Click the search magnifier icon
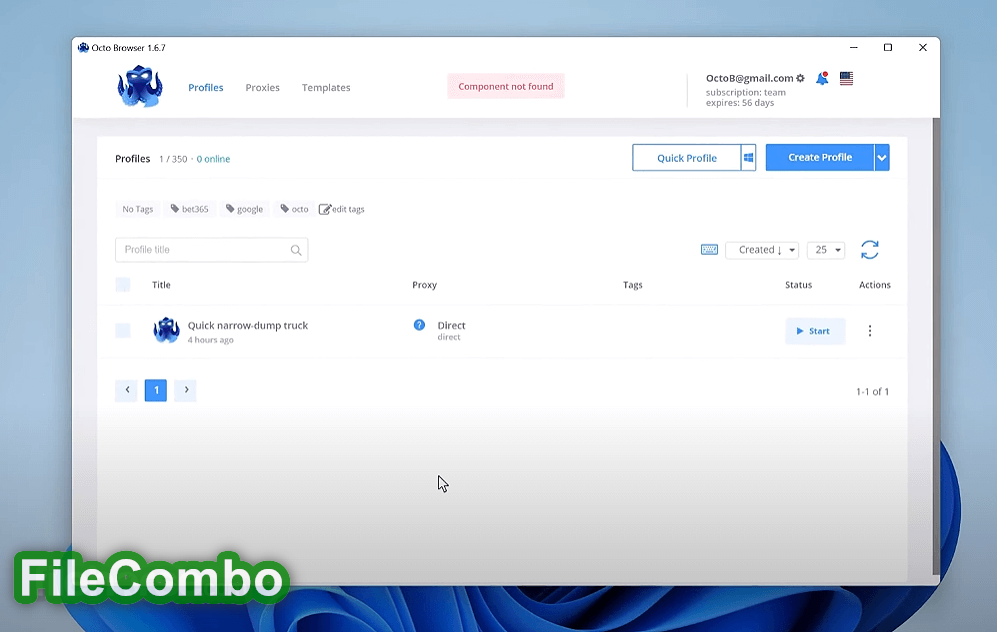The width and height of the screenshot is (997, 632). (296, 251)
